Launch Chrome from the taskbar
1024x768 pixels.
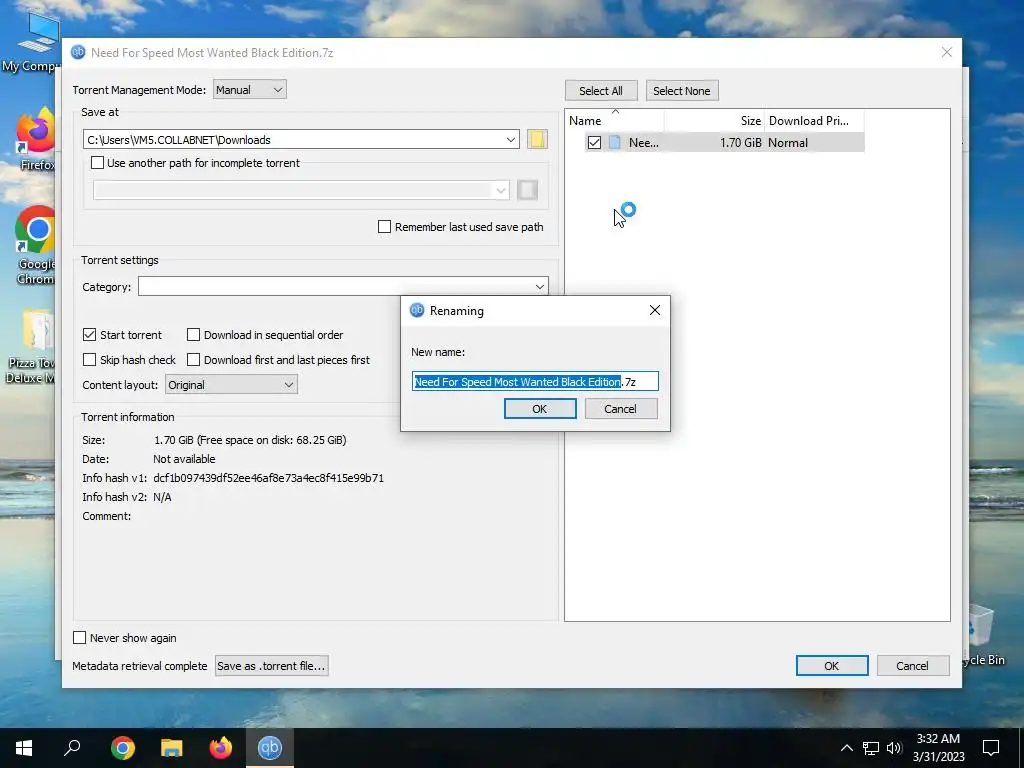pos(122,748)
